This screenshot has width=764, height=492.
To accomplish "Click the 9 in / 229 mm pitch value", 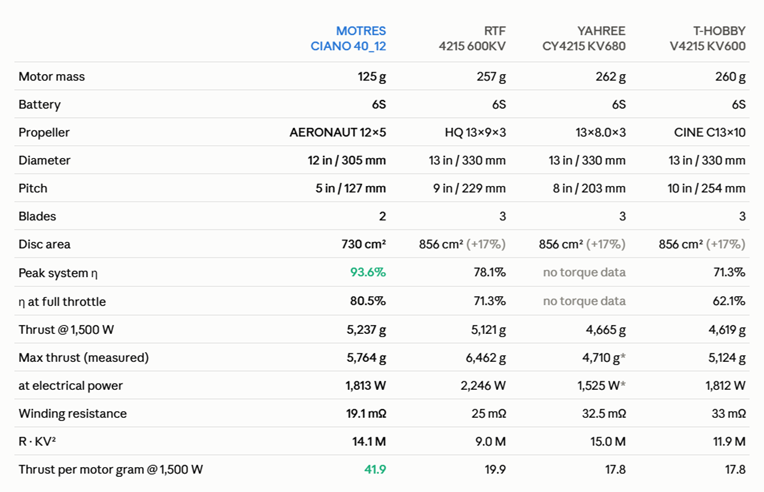I will [x=470, y=188].
